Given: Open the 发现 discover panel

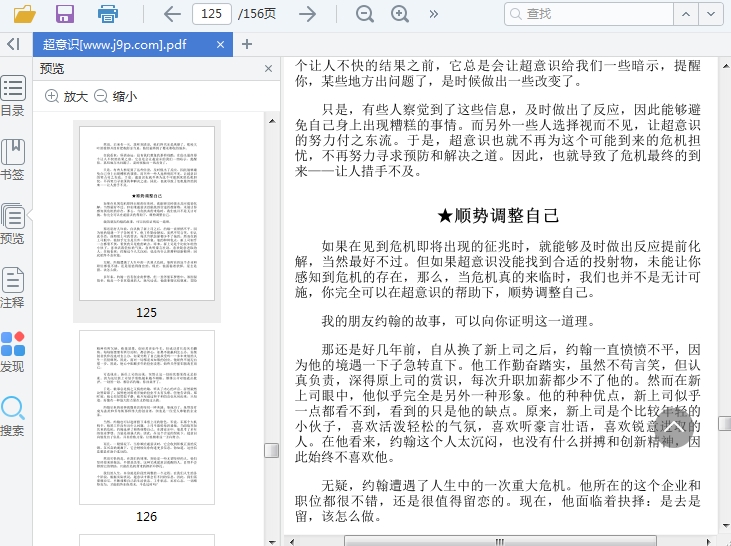Looking at the screenshot, I should [13, 352].
